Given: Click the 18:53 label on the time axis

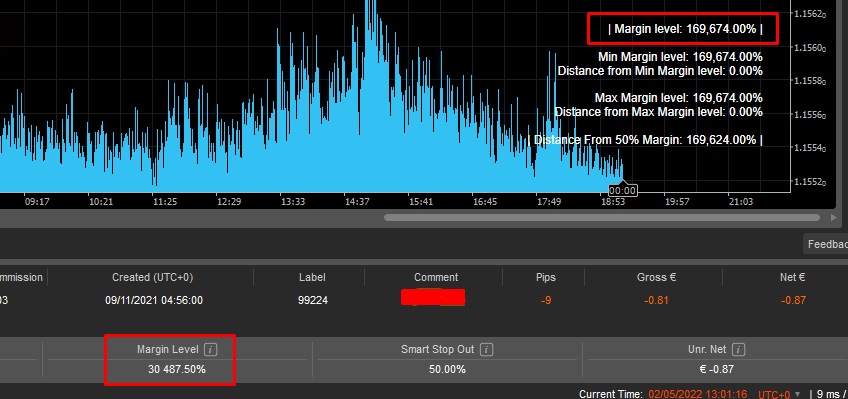Looking at the screenshot, I should [x=613, y=202].
